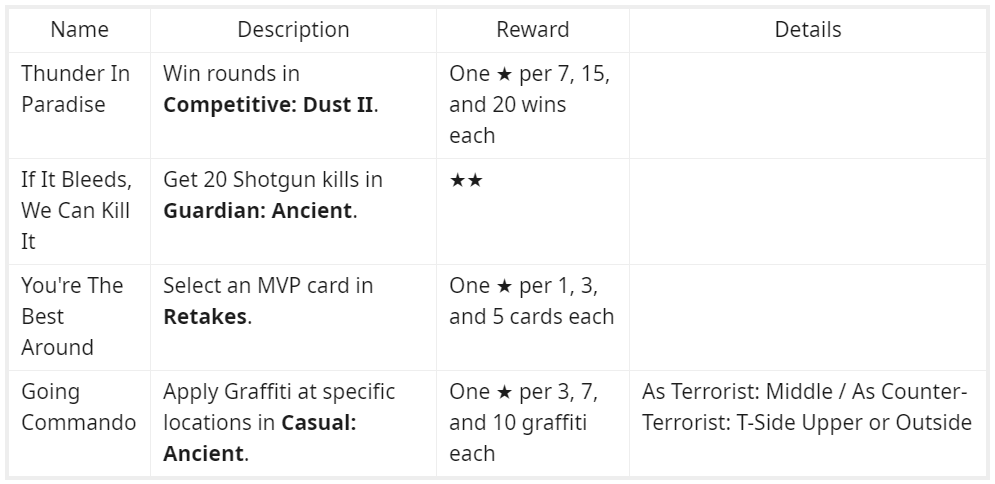The height and width of the screenshot is (484, 995).
Task: Select the "Description" column header
Action: pos(293,30)
